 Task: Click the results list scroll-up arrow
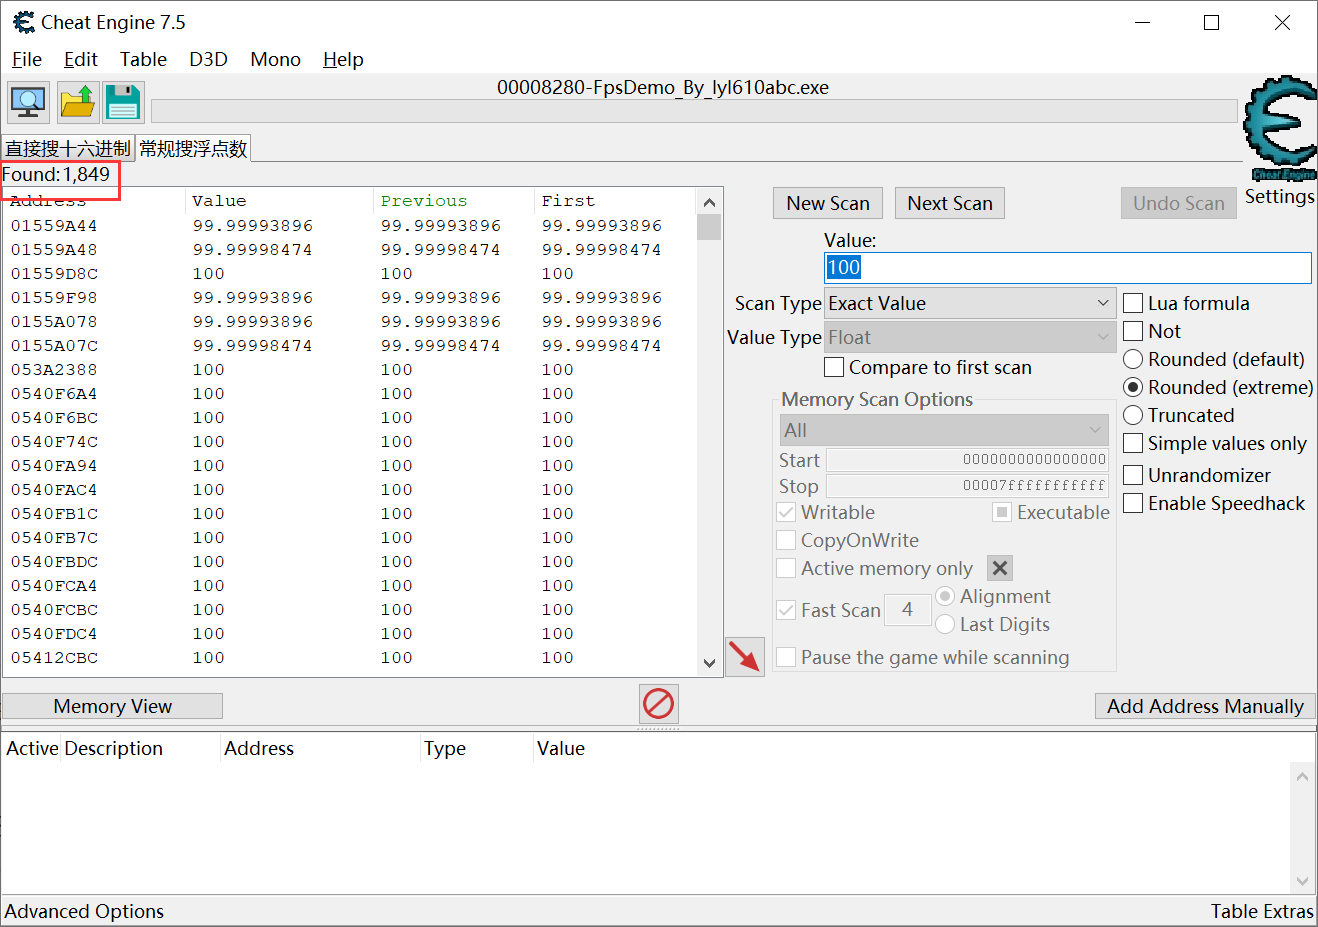tap(709, 202)
